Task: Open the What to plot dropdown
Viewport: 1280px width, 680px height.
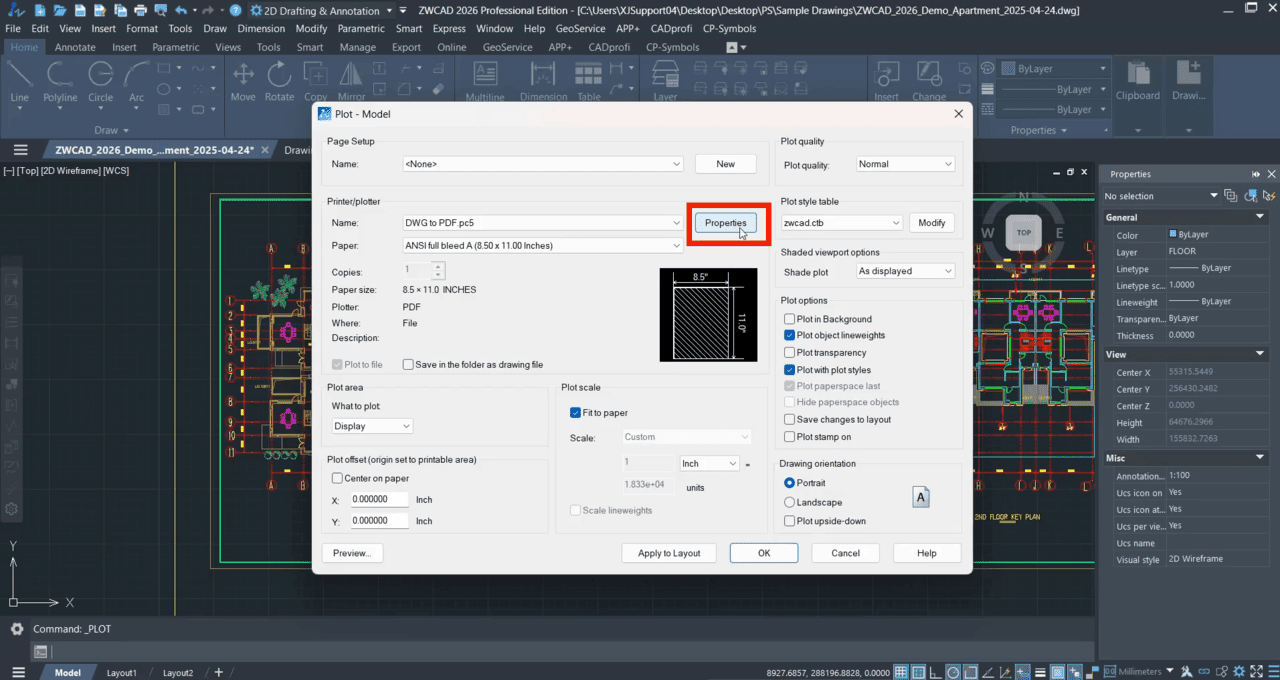Action: point(372,426)
